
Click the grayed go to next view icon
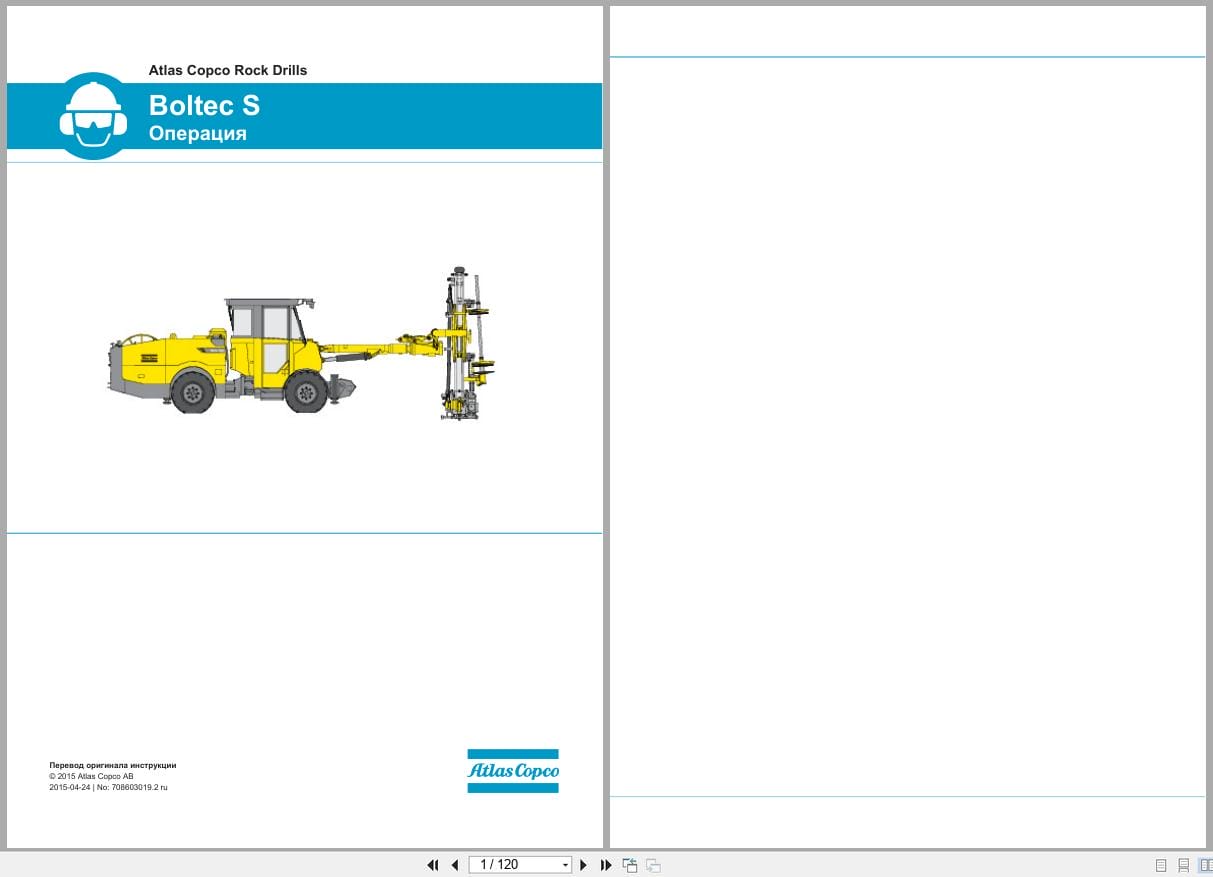[653, 865]
